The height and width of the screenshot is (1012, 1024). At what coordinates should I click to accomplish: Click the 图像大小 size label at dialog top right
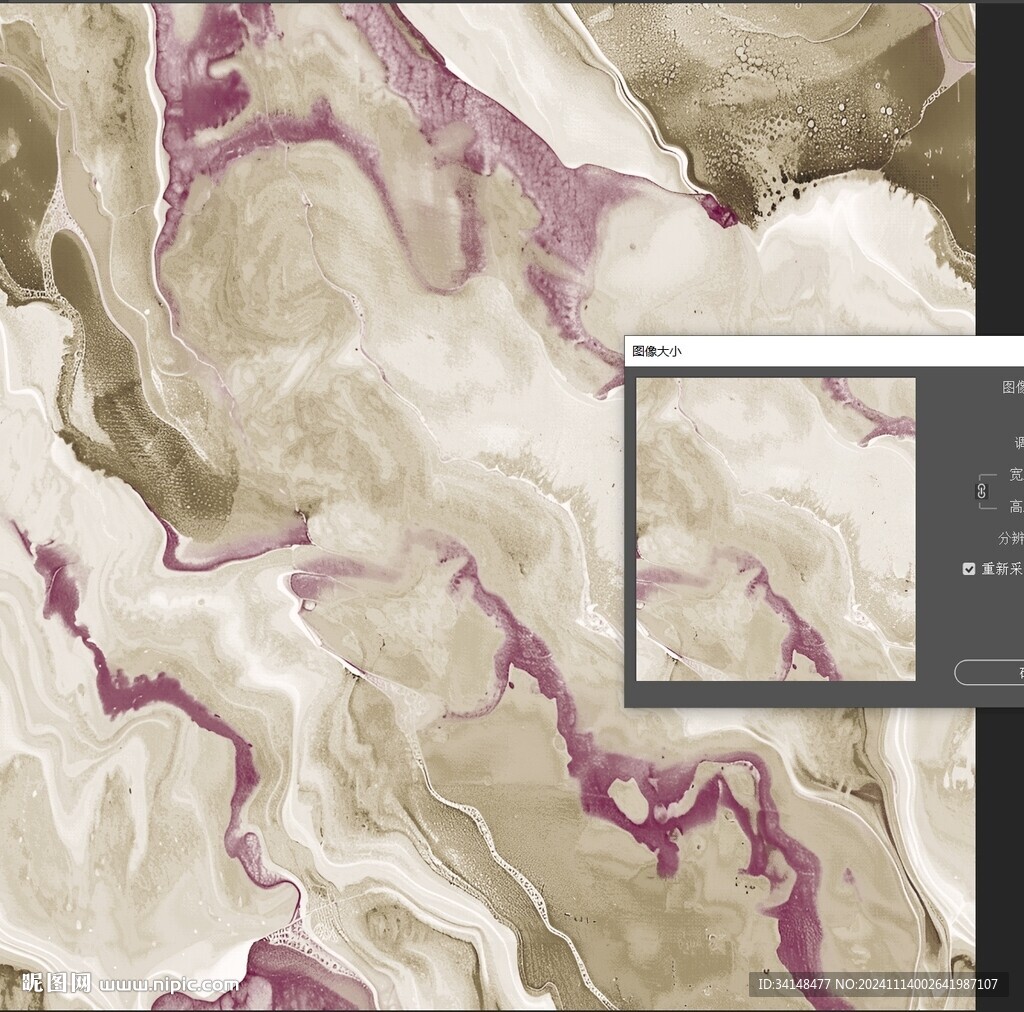[x=1012, y=387]
